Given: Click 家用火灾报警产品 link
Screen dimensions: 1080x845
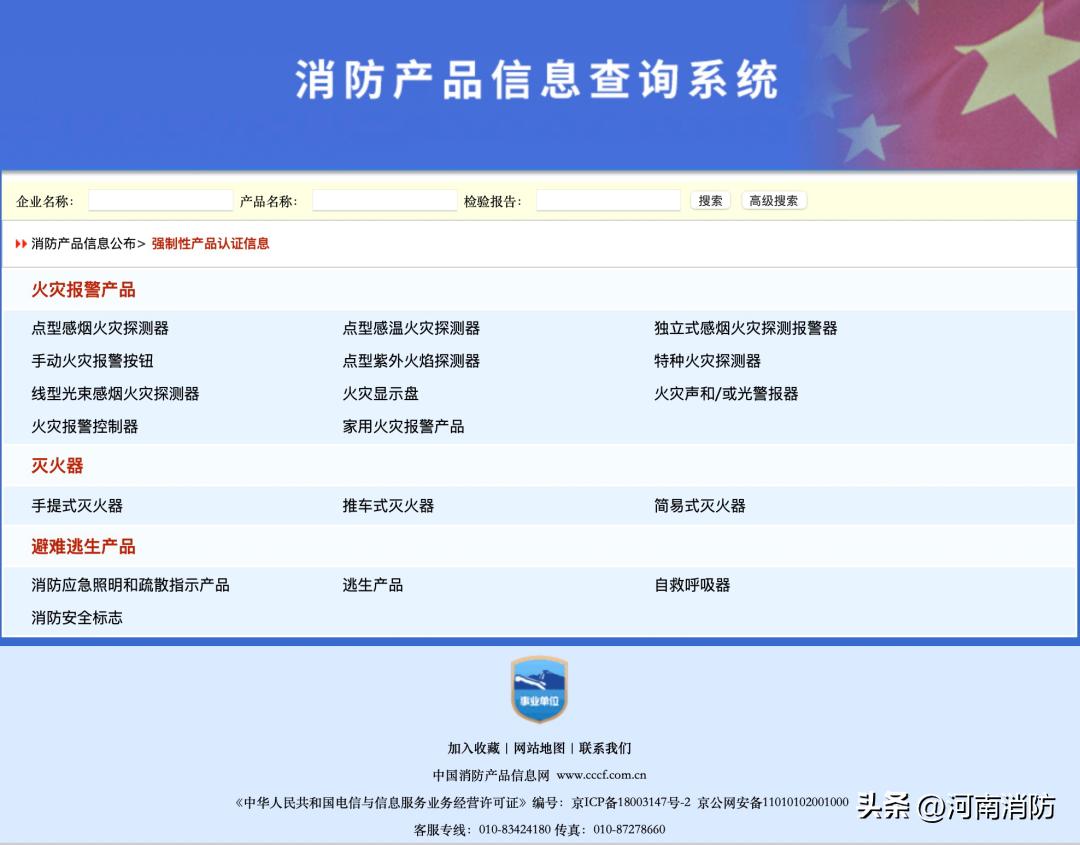Looking at the screenshot, I should [404, 427].
